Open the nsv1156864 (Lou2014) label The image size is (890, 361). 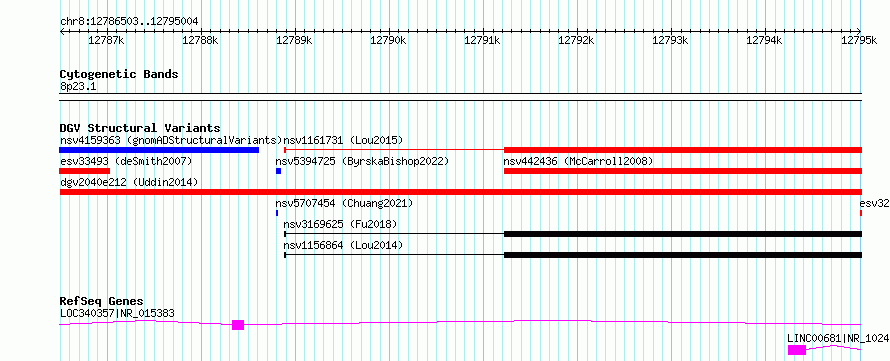click(343, 245)
